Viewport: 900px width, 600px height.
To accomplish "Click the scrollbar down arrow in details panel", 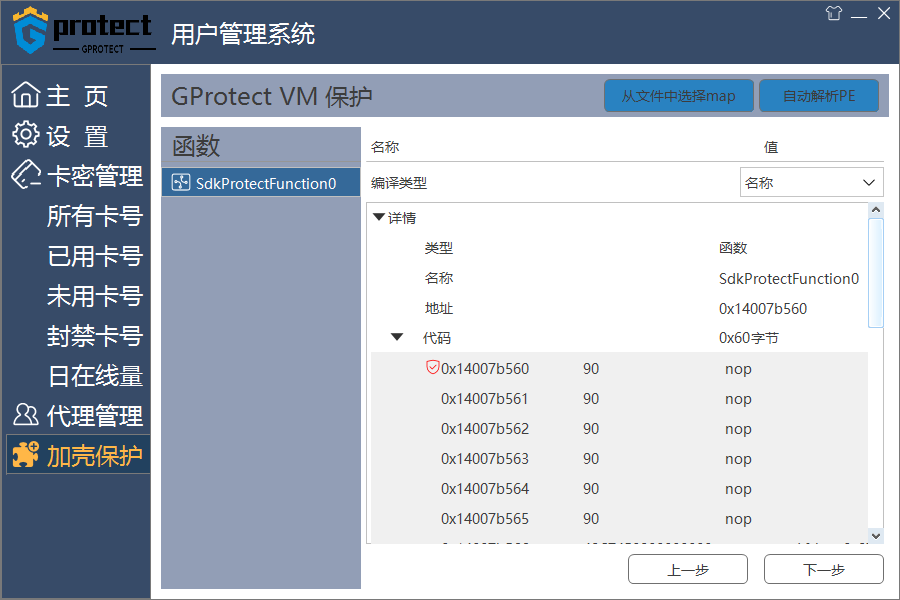I will (876, 536).
